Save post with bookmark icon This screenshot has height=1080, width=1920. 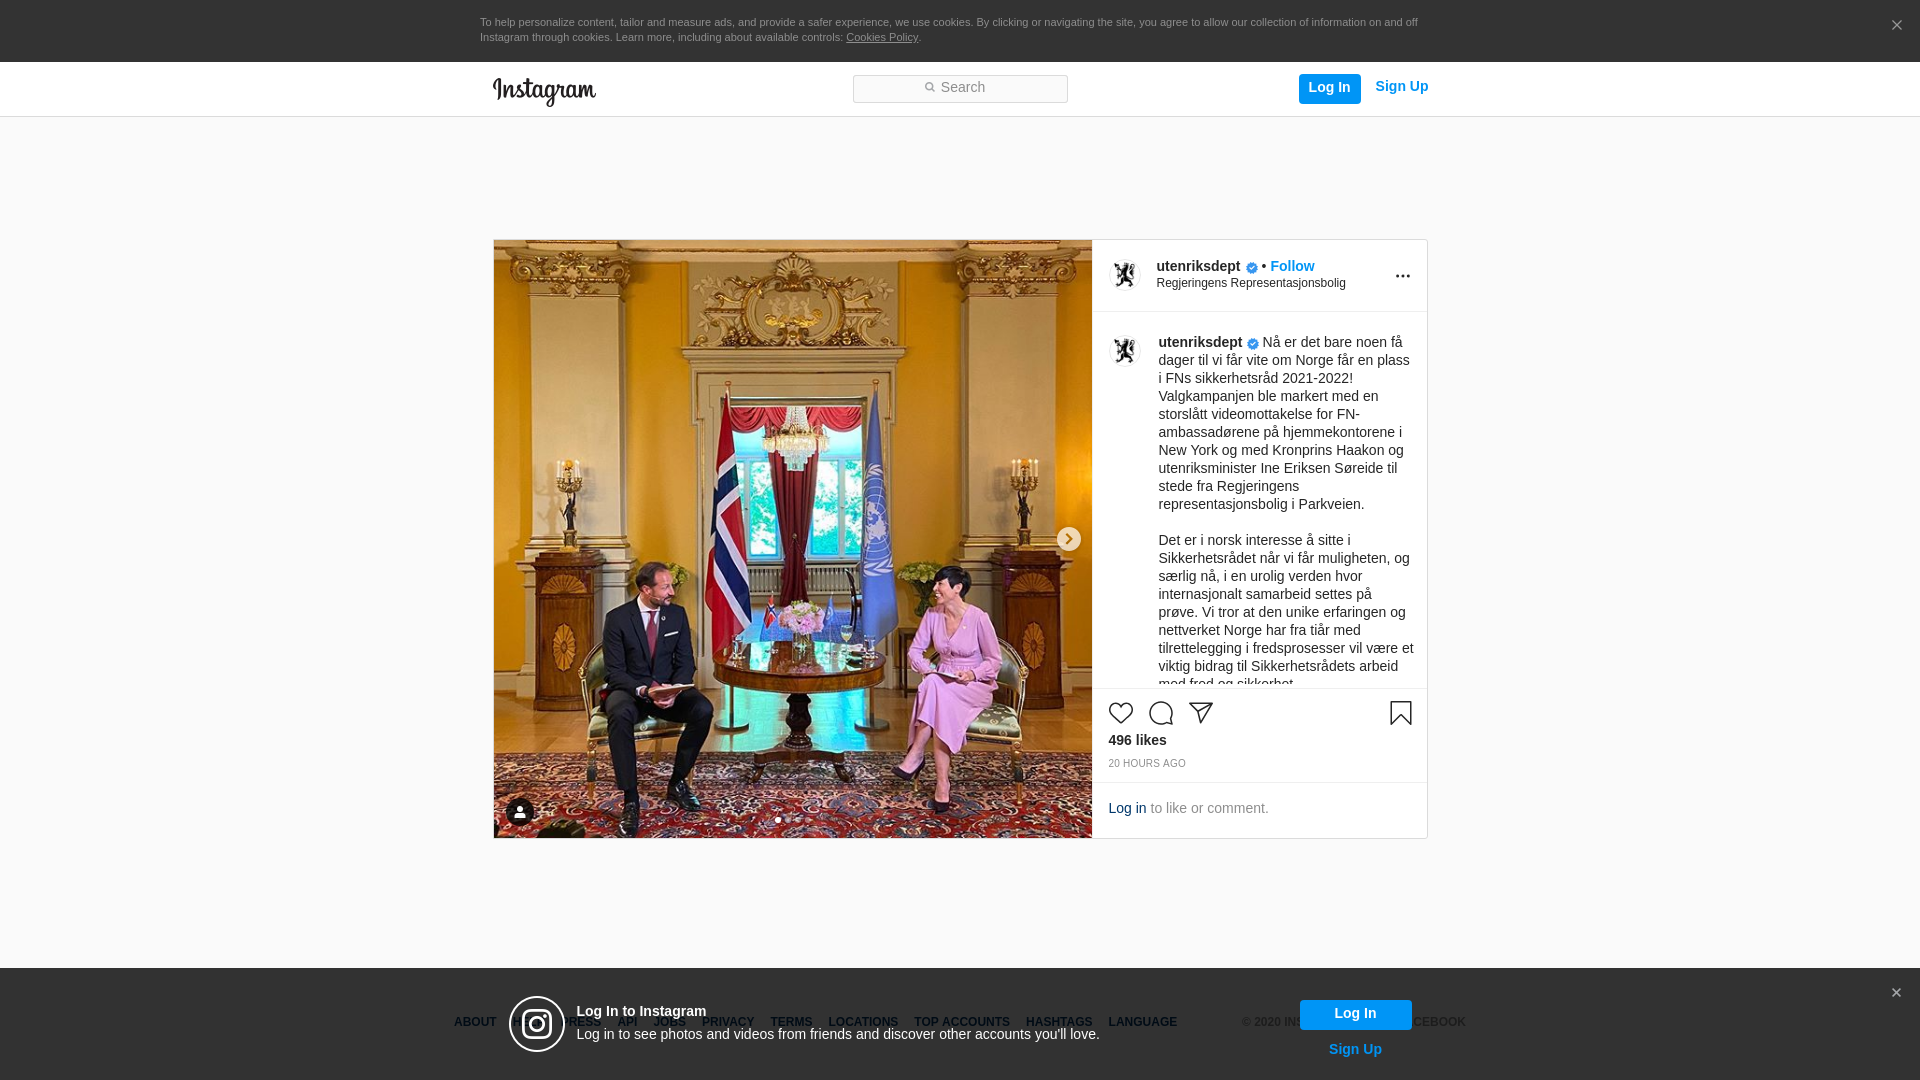coord(1400,713)
